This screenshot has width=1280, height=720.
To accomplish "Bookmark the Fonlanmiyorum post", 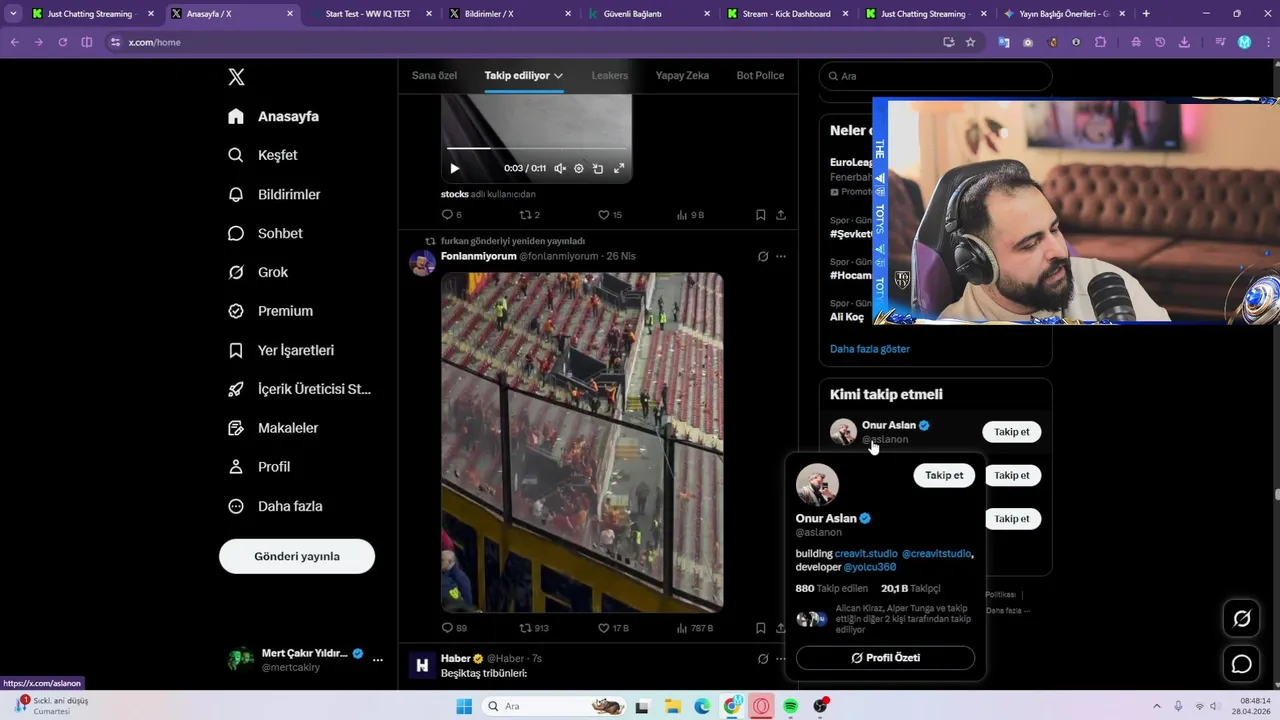I will [761, 628].
